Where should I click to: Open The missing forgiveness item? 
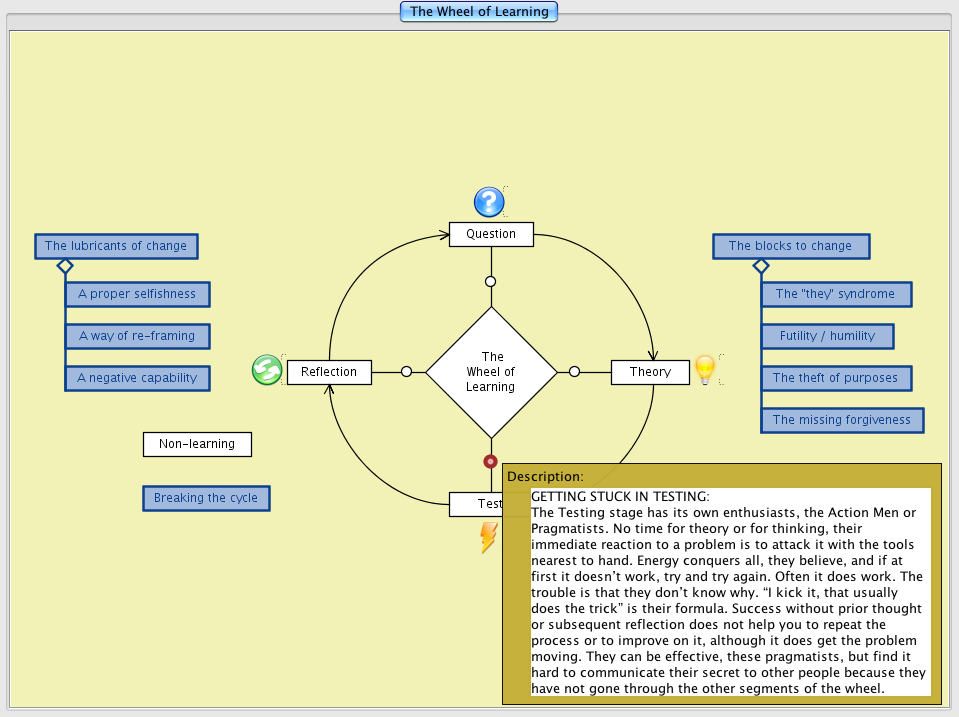pyautogui.click(x=841, y=420)
